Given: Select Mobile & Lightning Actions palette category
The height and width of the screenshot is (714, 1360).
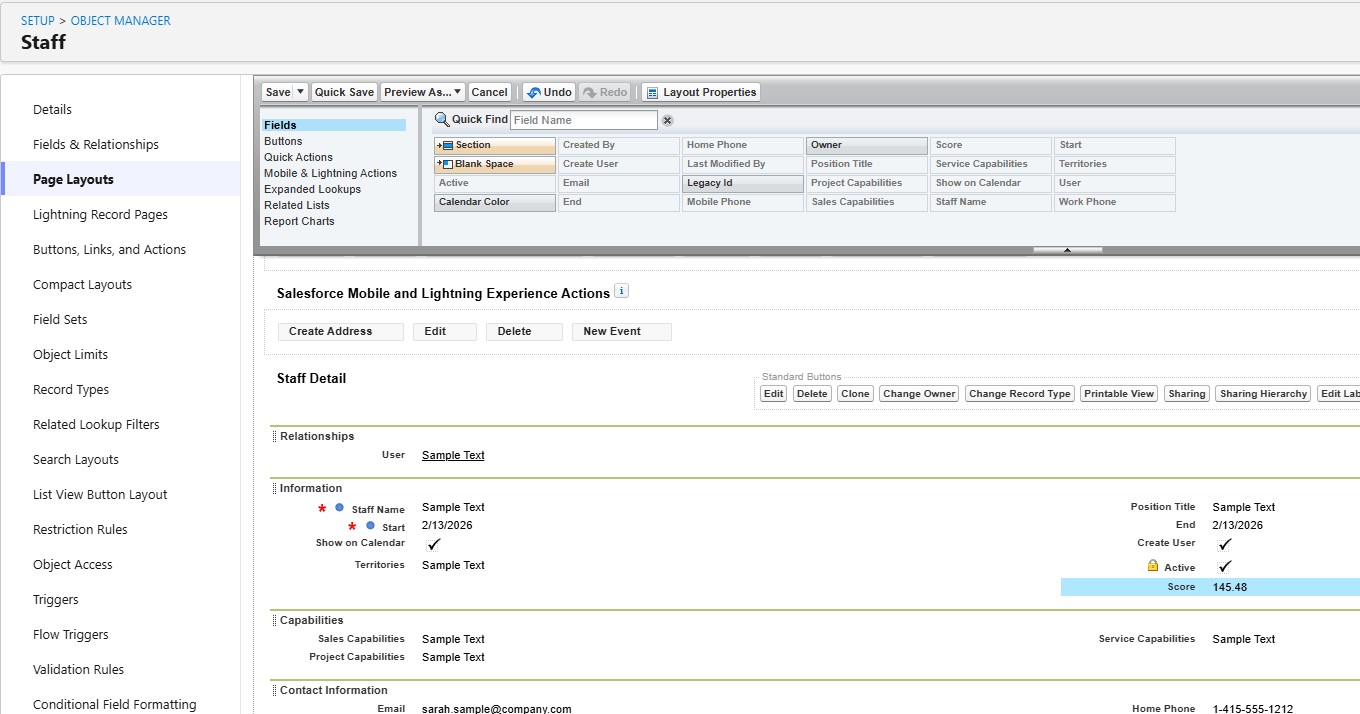Looking at the screenshot, I should 330,173.
